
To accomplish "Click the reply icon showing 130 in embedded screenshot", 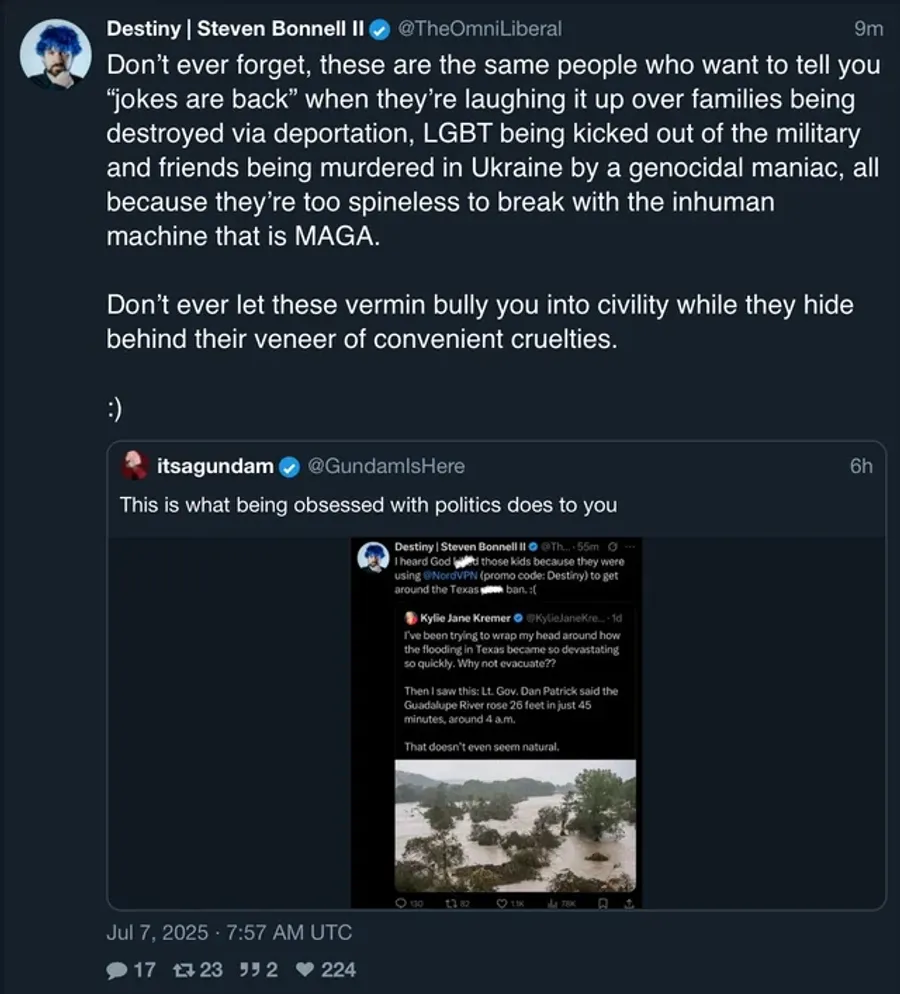I will 400,902.
